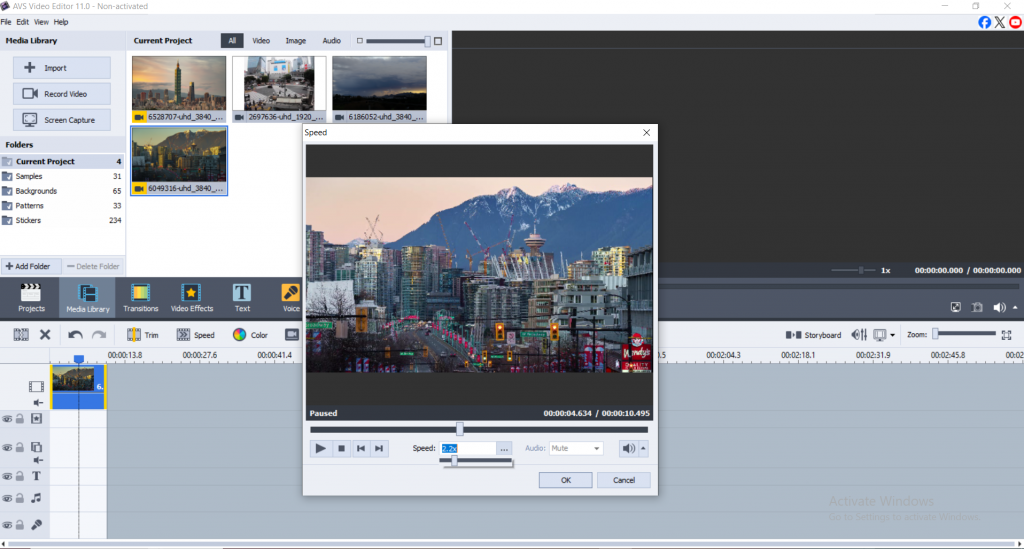
Task: Hide the voice recording track
Action: point(7,524)
